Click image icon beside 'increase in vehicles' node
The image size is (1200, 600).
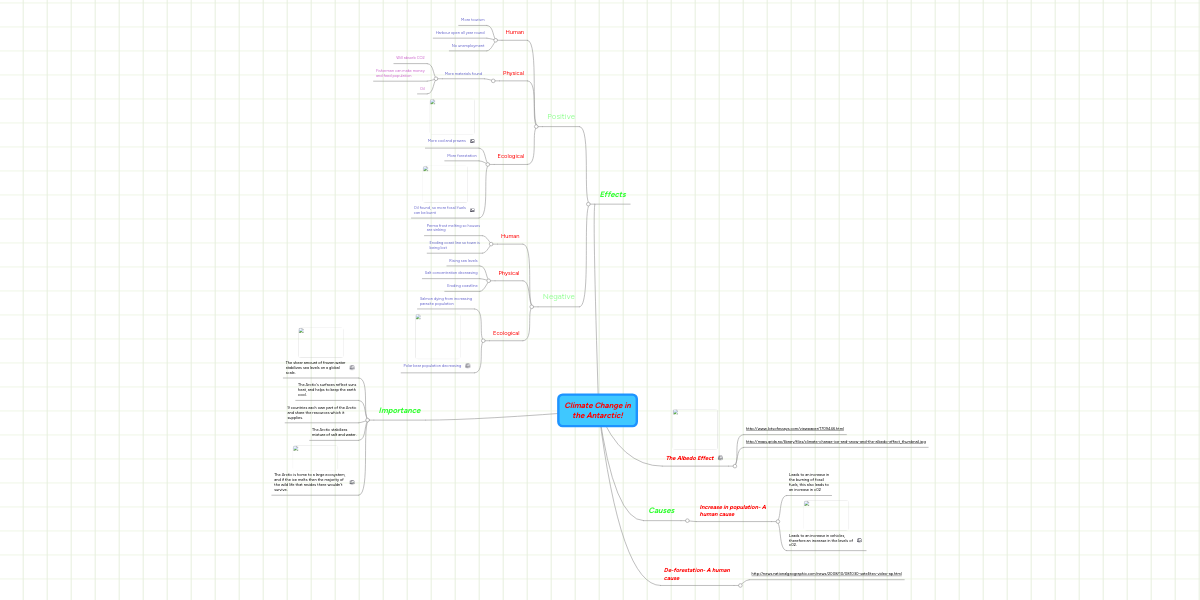[859, 541]
